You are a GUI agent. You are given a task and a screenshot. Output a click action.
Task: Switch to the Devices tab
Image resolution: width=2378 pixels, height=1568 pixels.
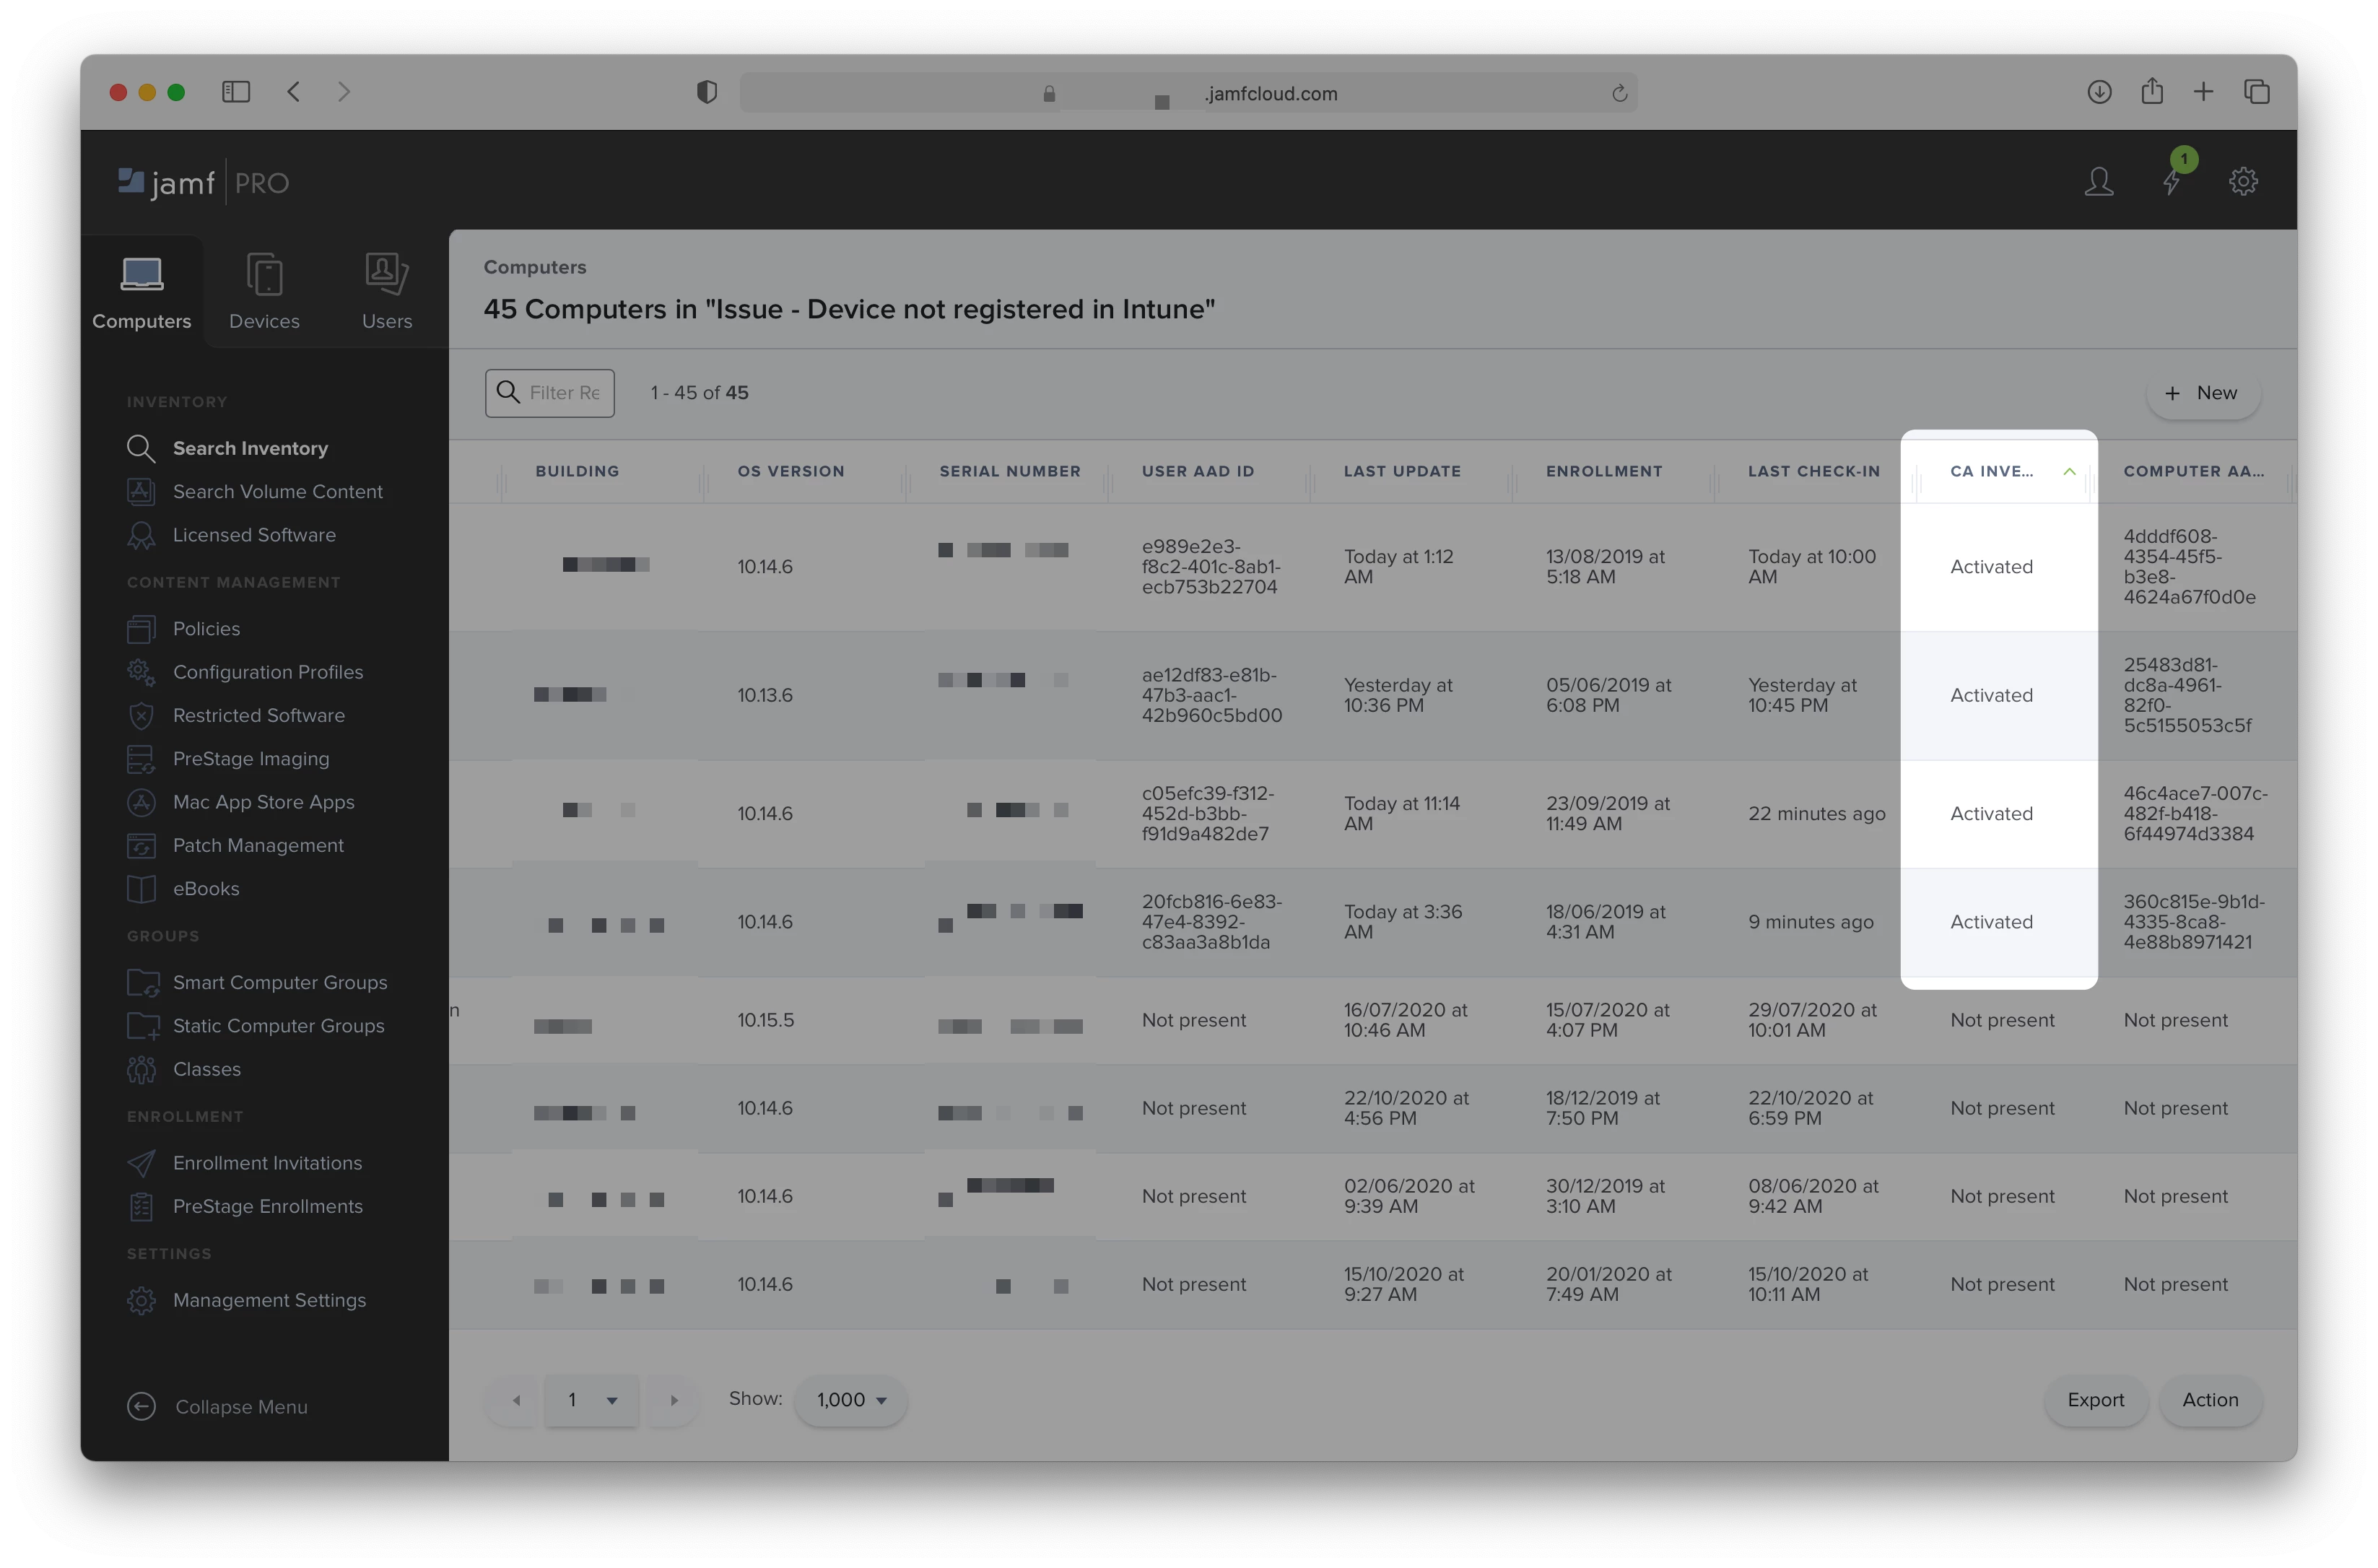(x=264, y=292)
